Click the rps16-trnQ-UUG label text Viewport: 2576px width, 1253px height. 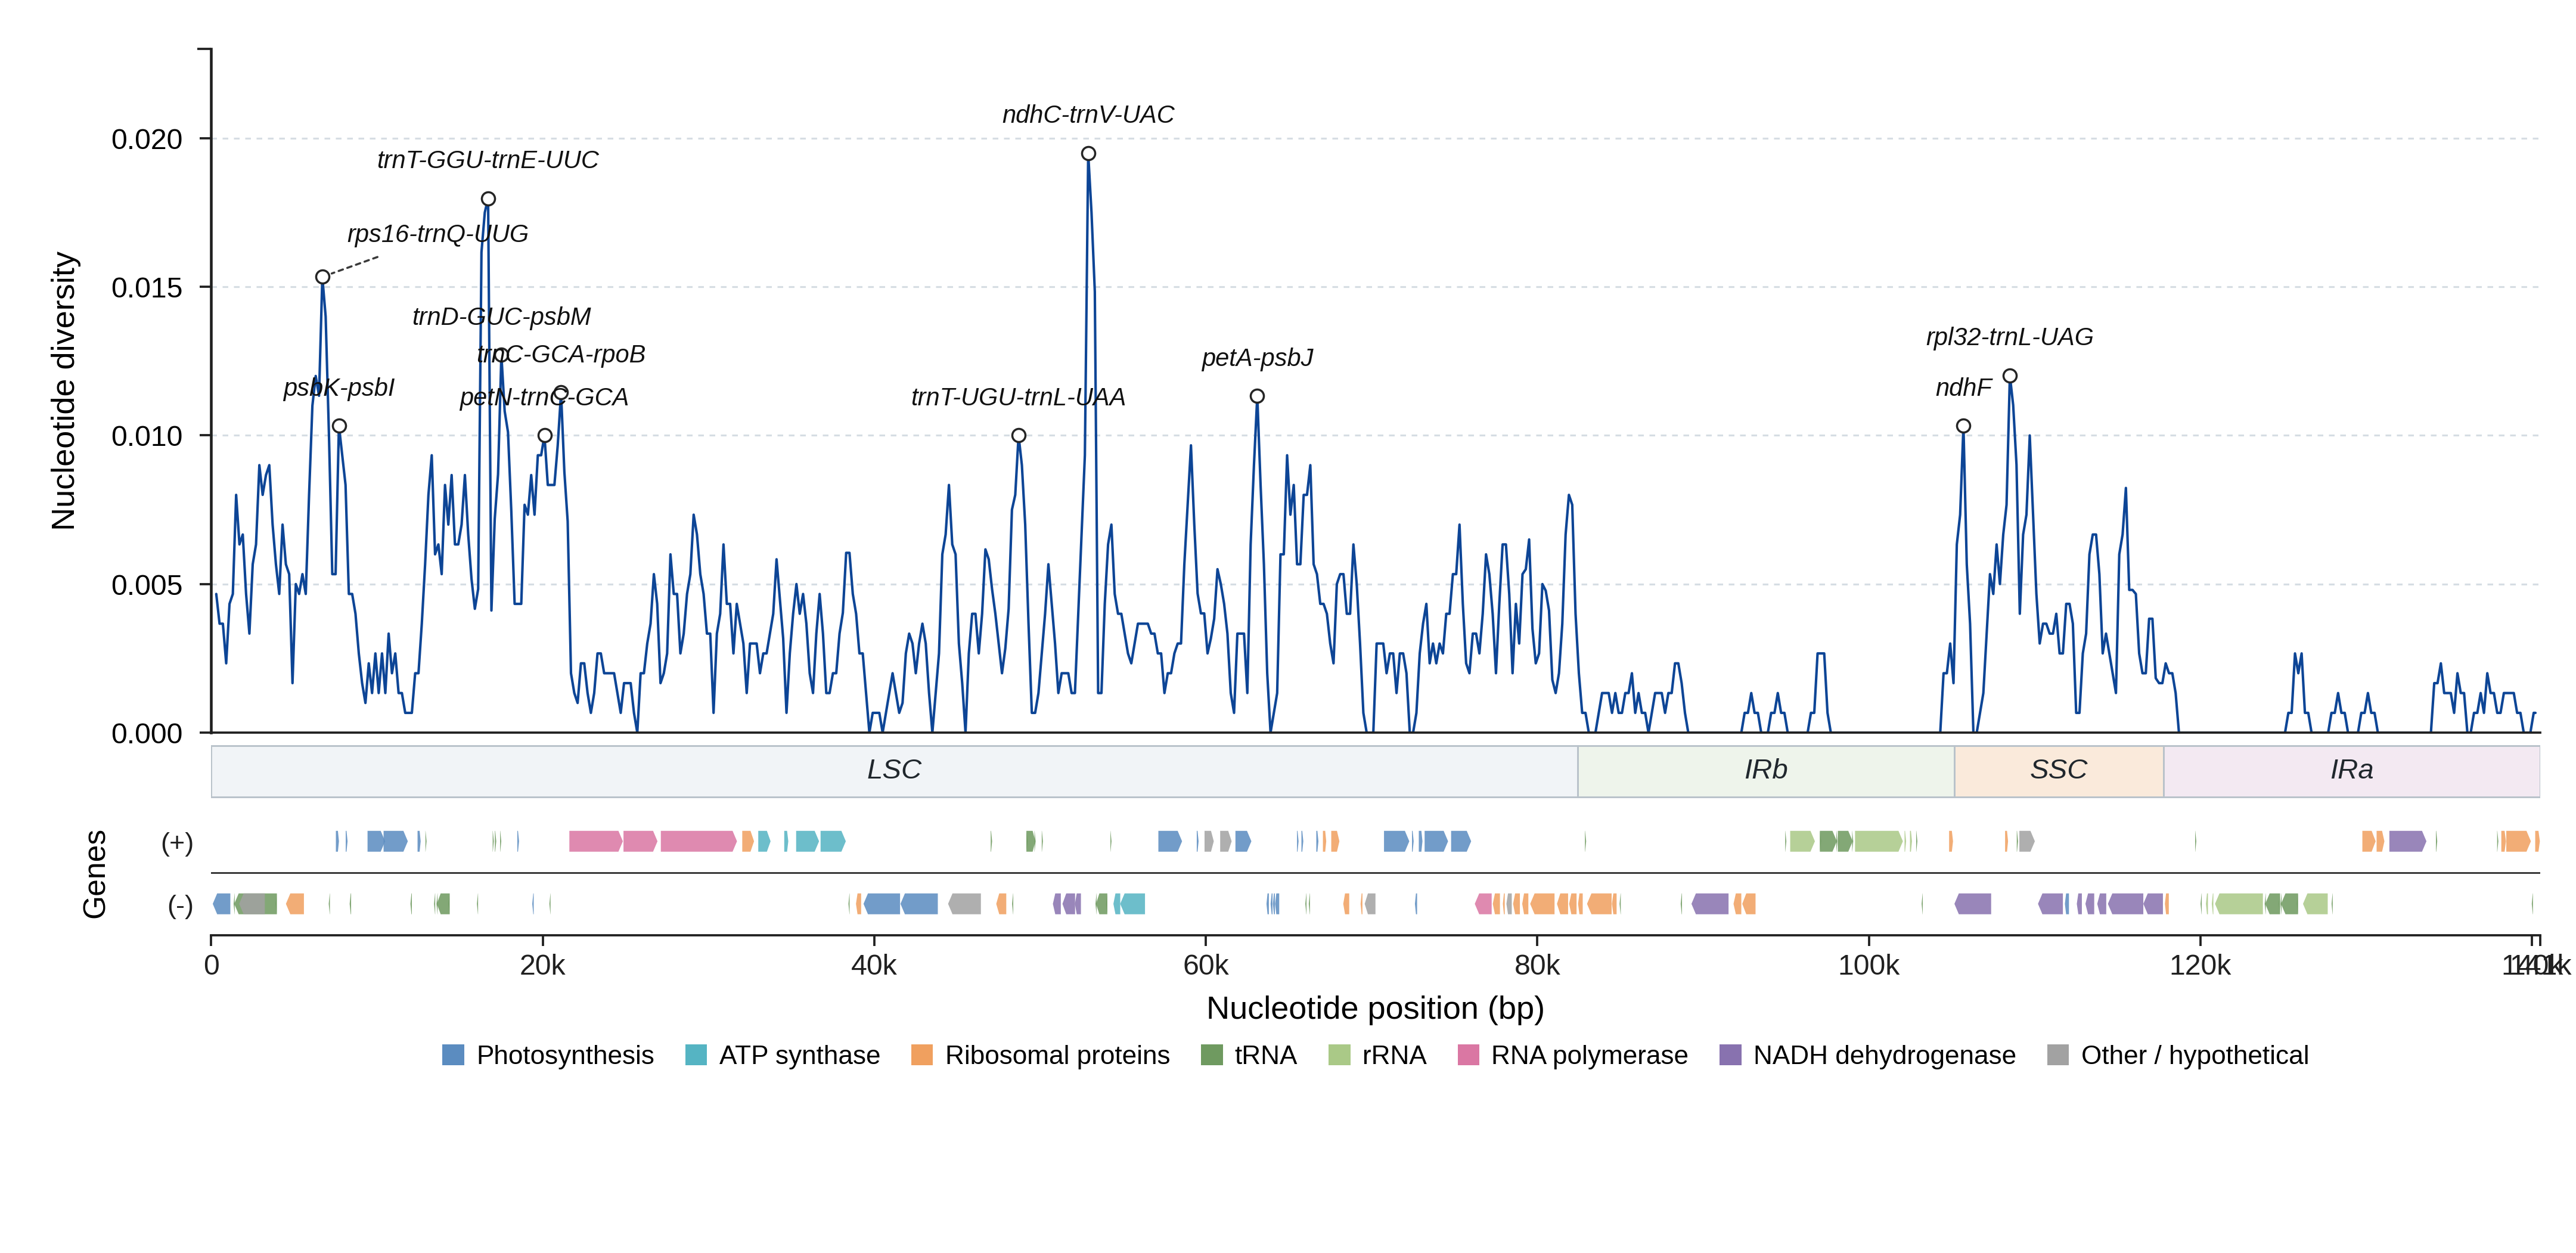[x=438, y=234]
